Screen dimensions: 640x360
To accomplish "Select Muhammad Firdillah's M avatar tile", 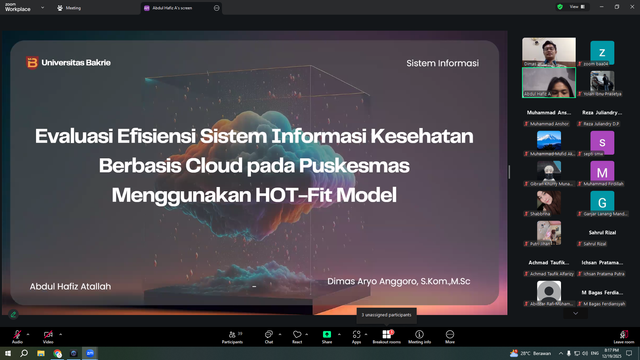I will (x=602, y=173).
